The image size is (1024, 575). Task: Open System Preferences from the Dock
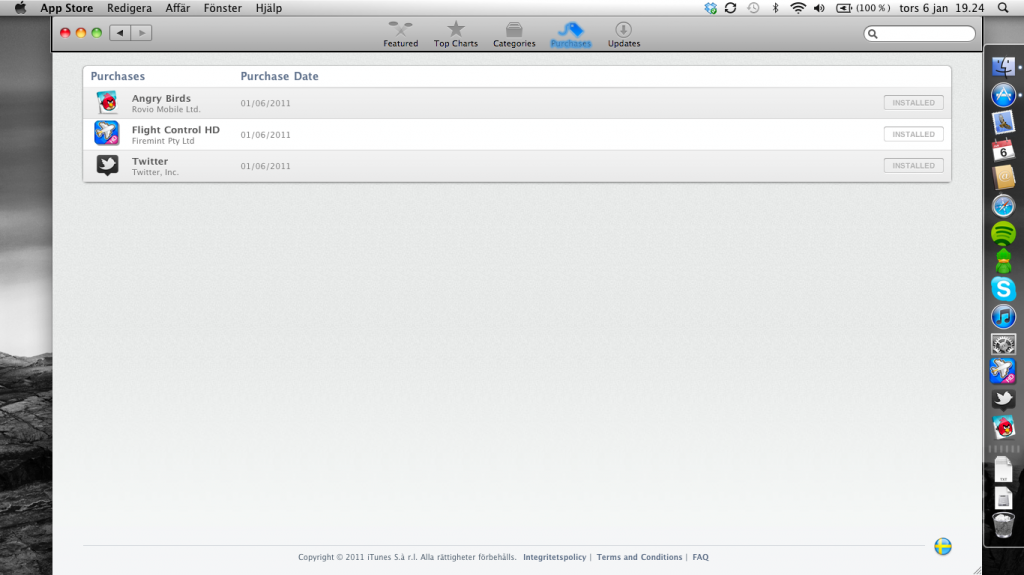1003,344
